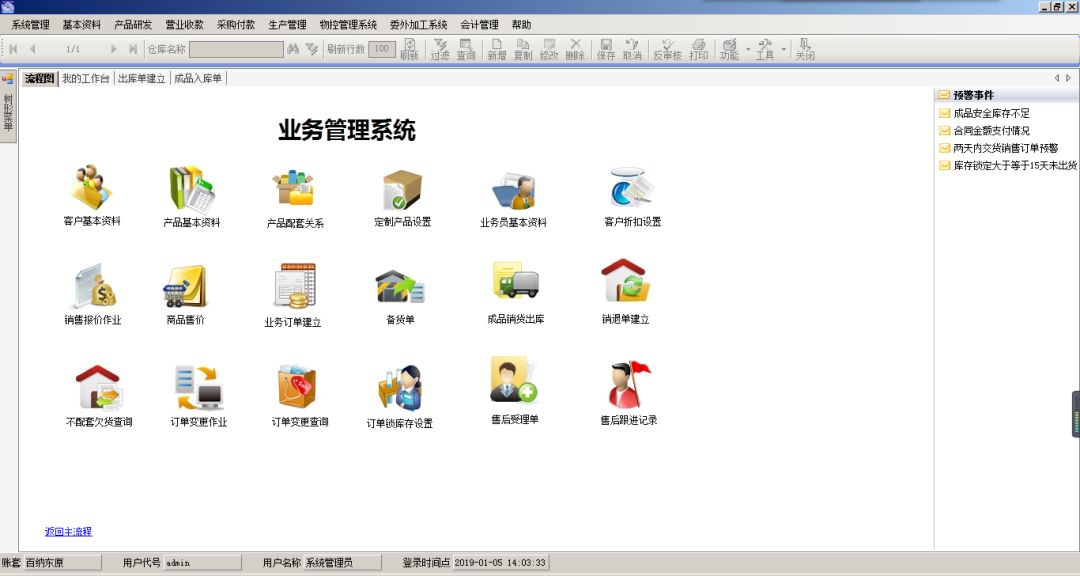Click the 过滤 filter toolbar icon
Screen dimensions: 1080x576
[440, 50]
